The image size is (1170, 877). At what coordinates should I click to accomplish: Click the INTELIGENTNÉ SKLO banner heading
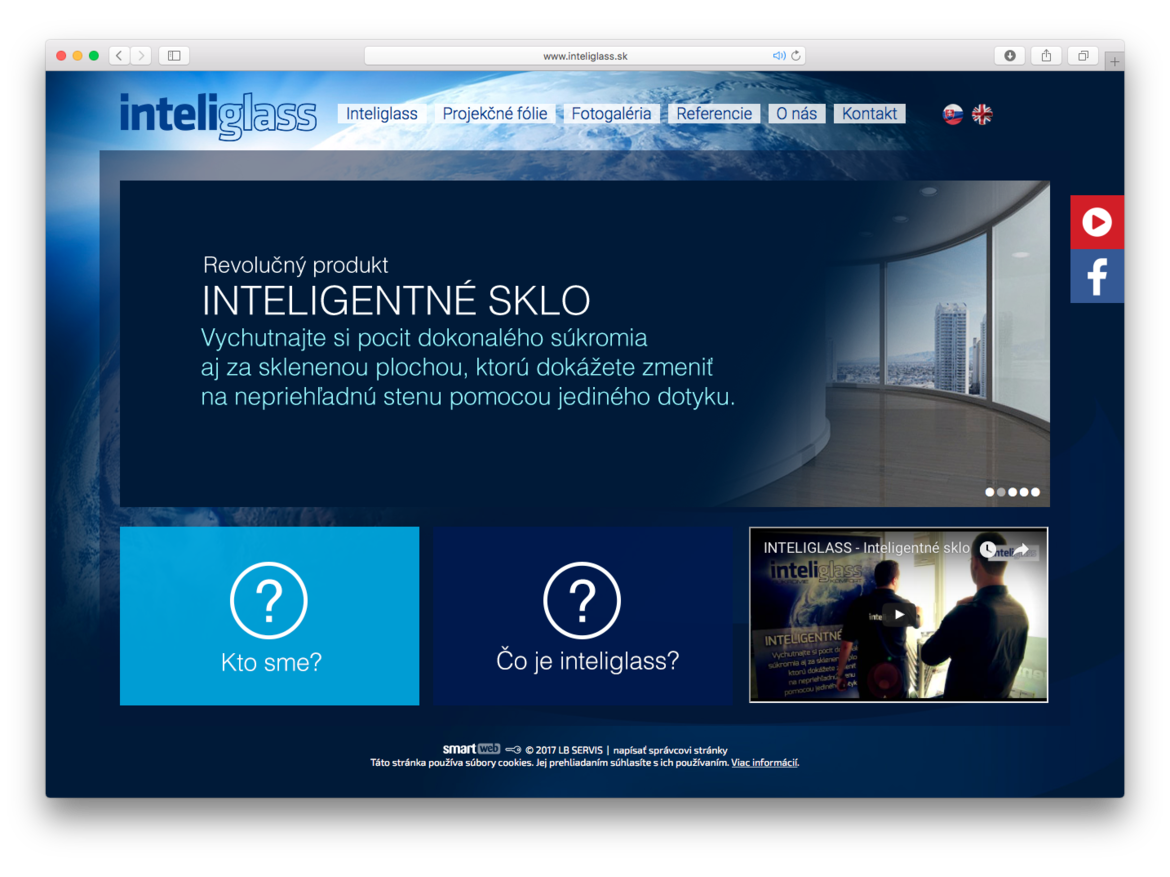[395, 300]
